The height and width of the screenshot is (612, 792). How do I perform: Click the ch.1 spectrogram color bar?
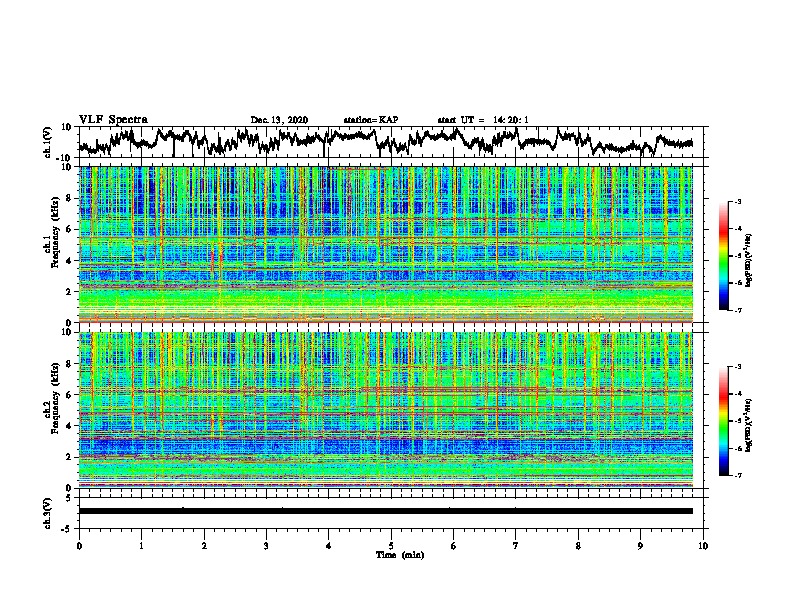tap(723, 256)
